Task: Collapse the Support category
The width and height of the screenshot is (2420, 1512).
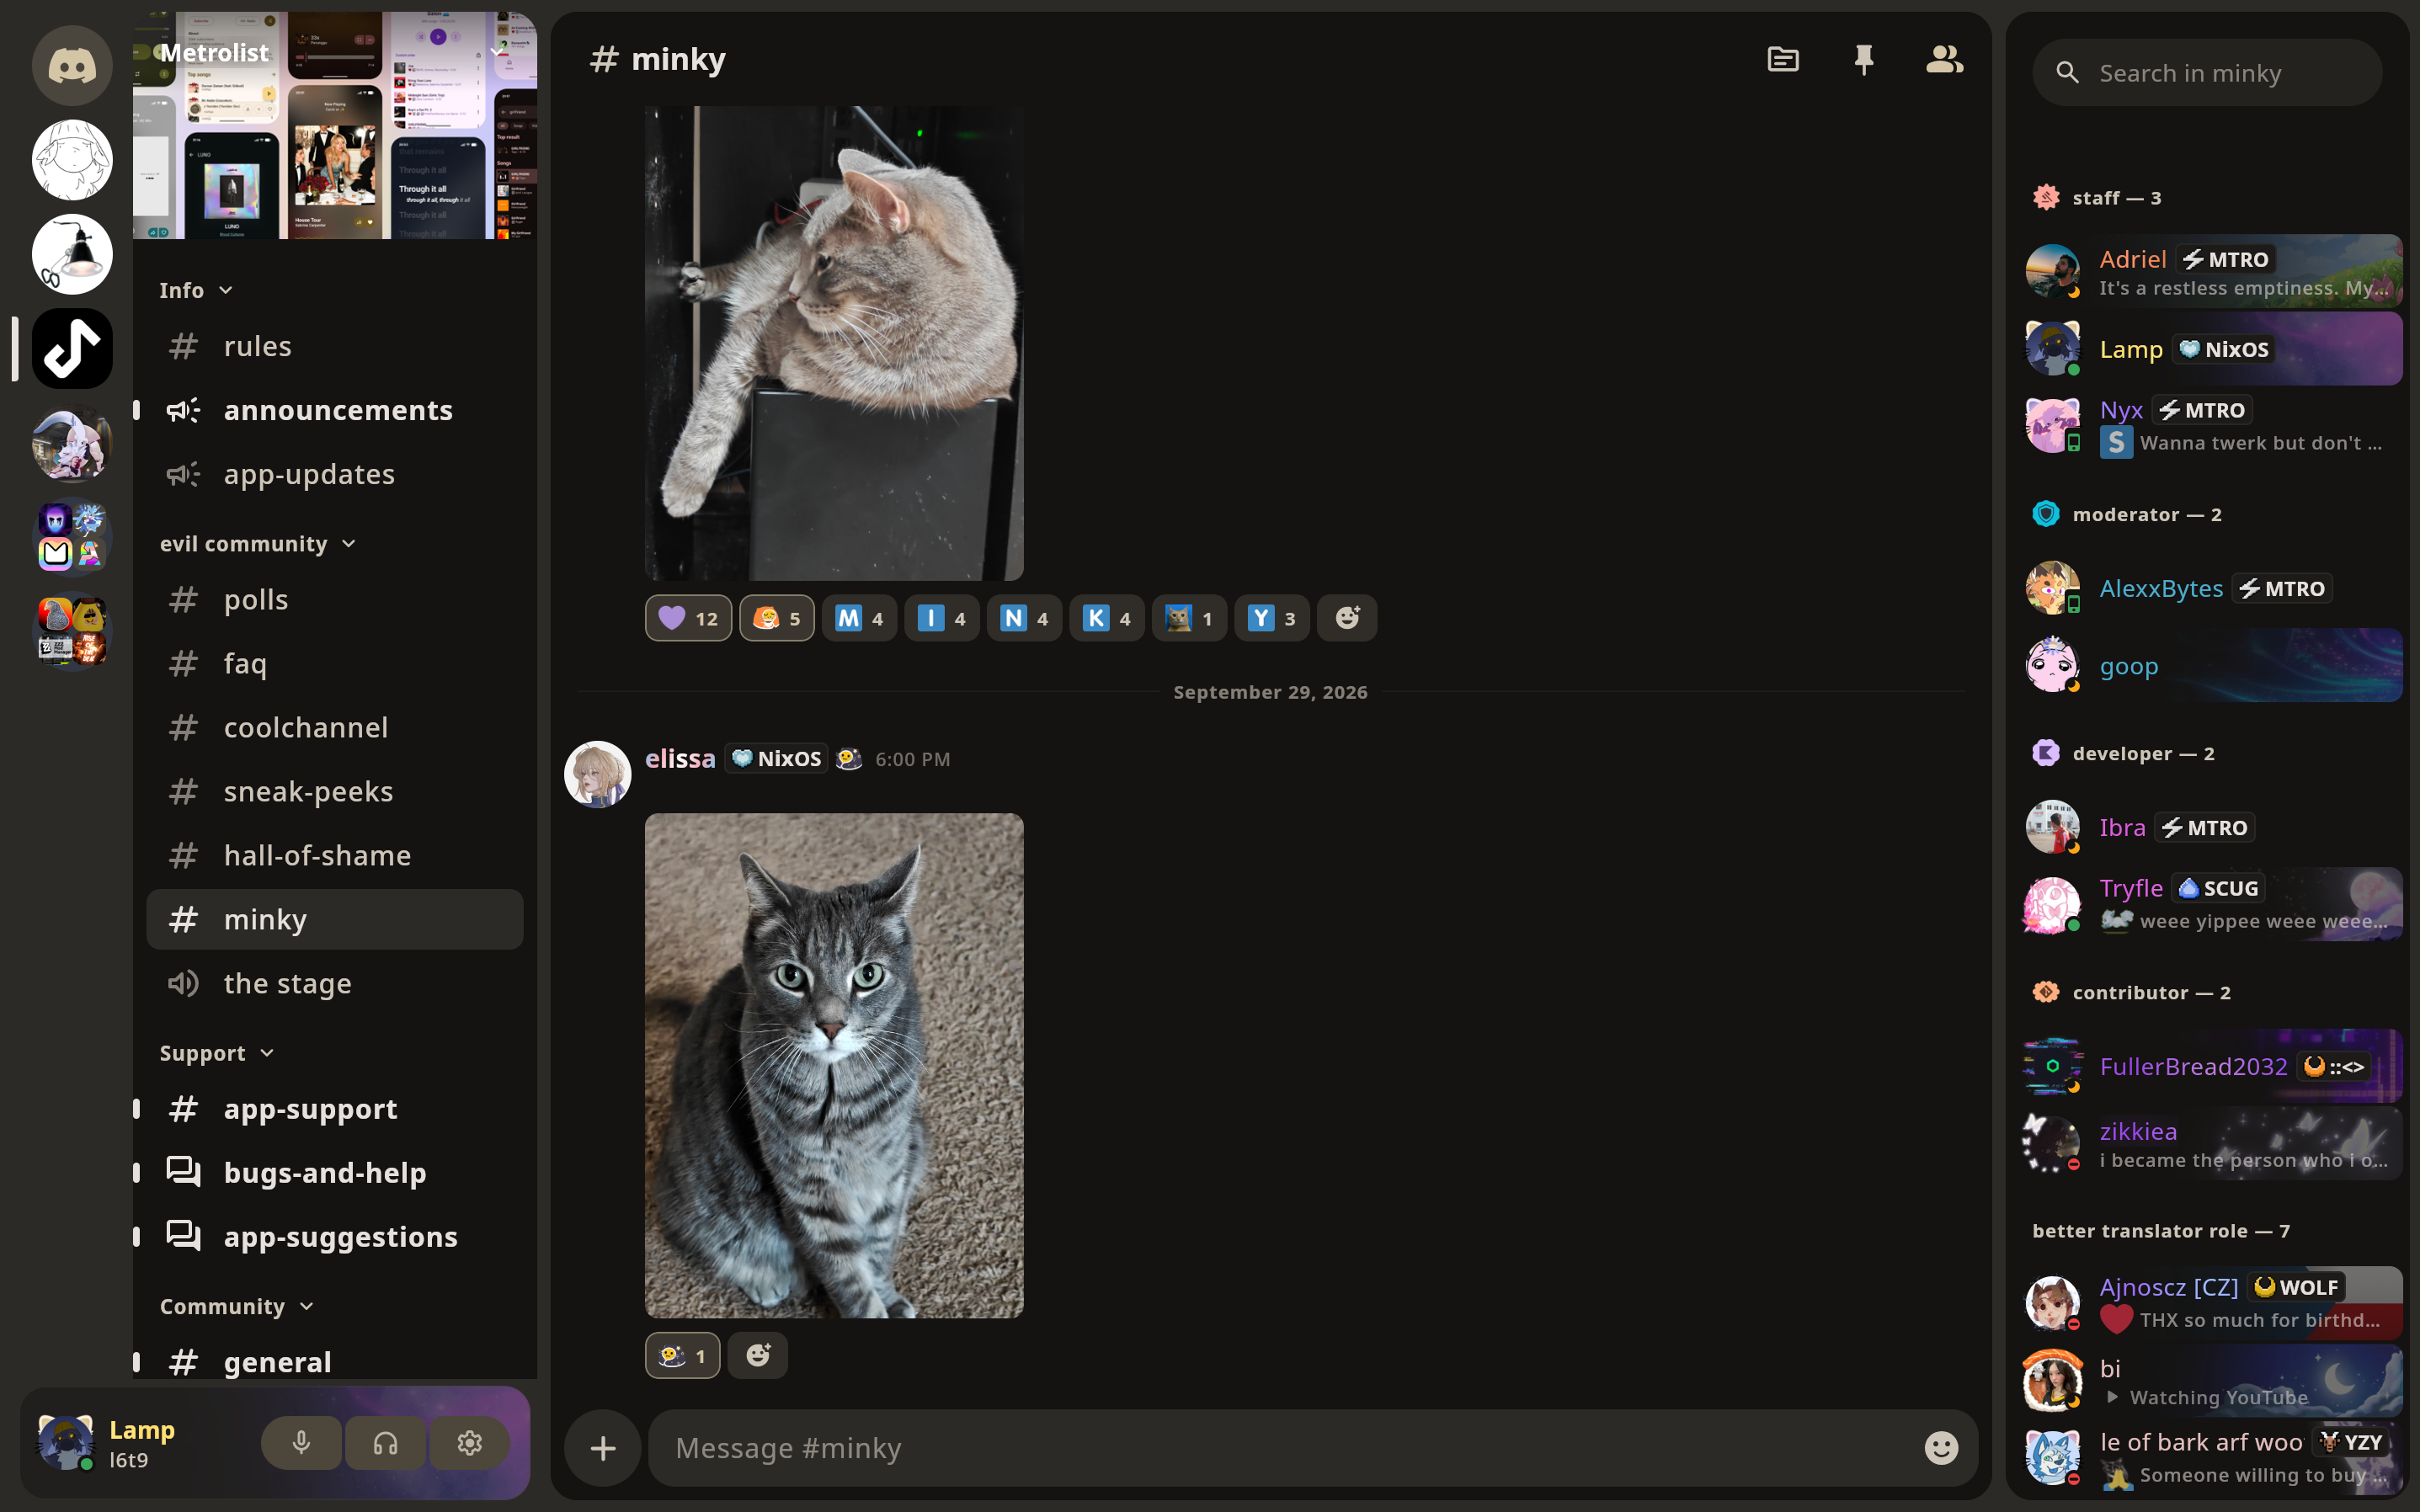Action: 217,1053
